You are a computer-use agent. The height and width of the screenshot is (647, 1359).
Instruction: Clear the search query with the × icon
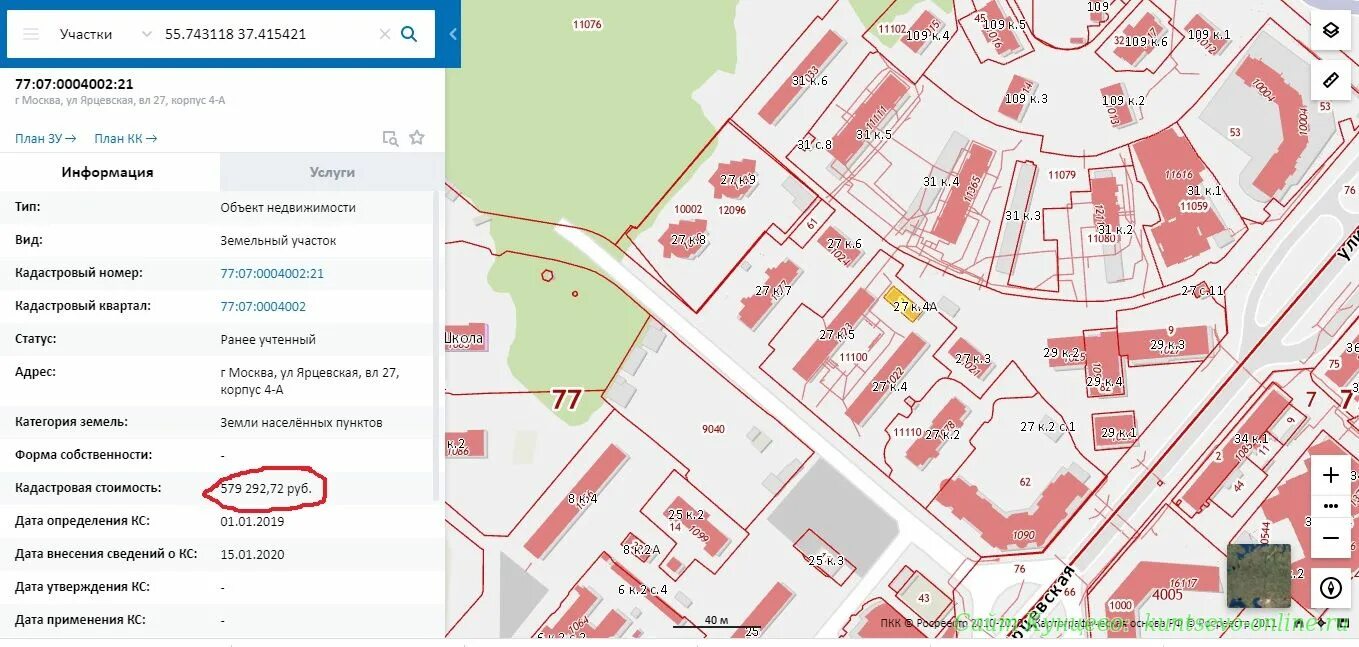[384, 33]
